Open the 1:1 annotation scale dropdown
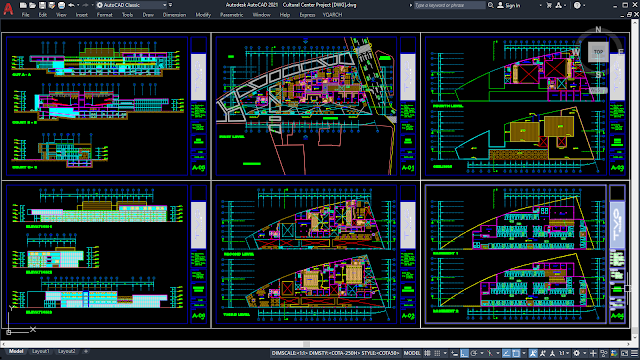 tap(564, 353)
